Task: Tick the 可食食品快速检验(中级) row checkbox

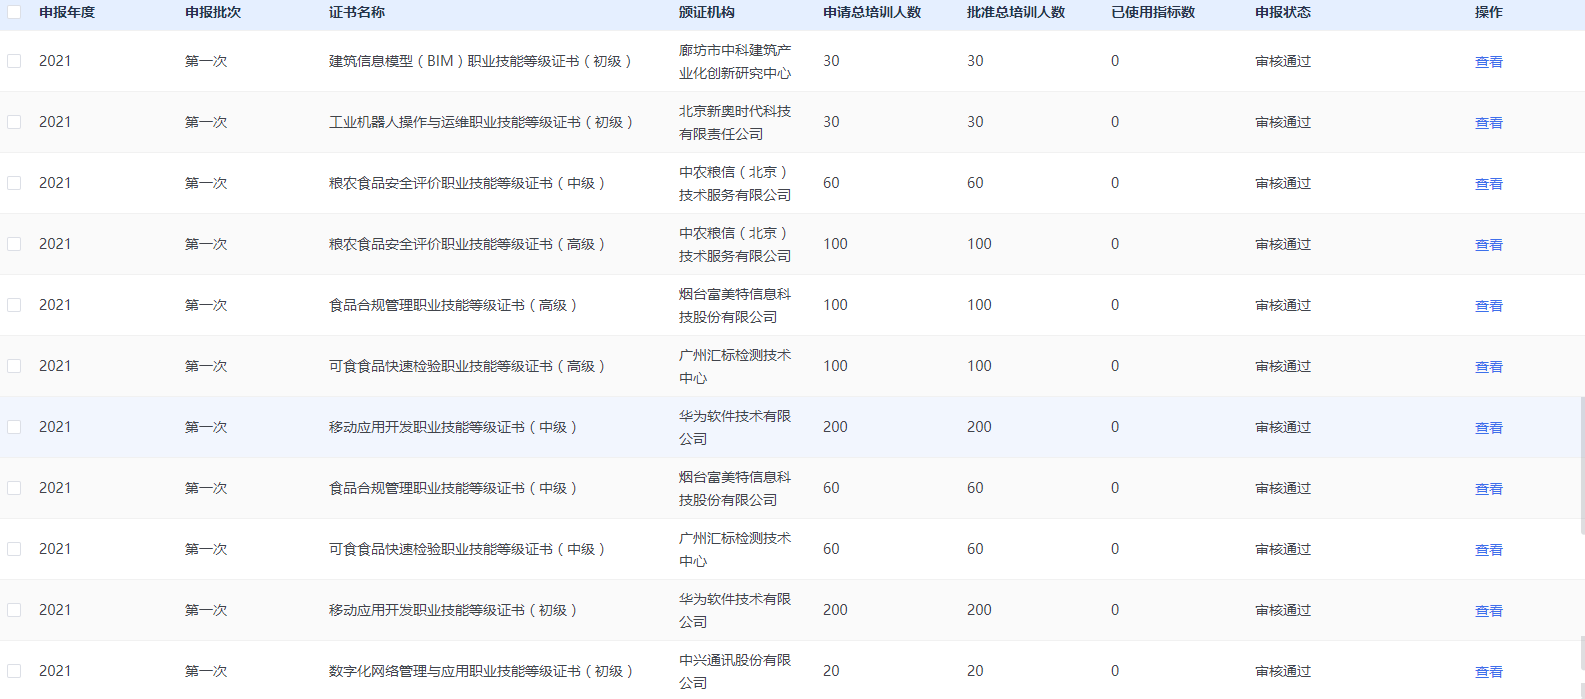Action: [x=14, y=549]
